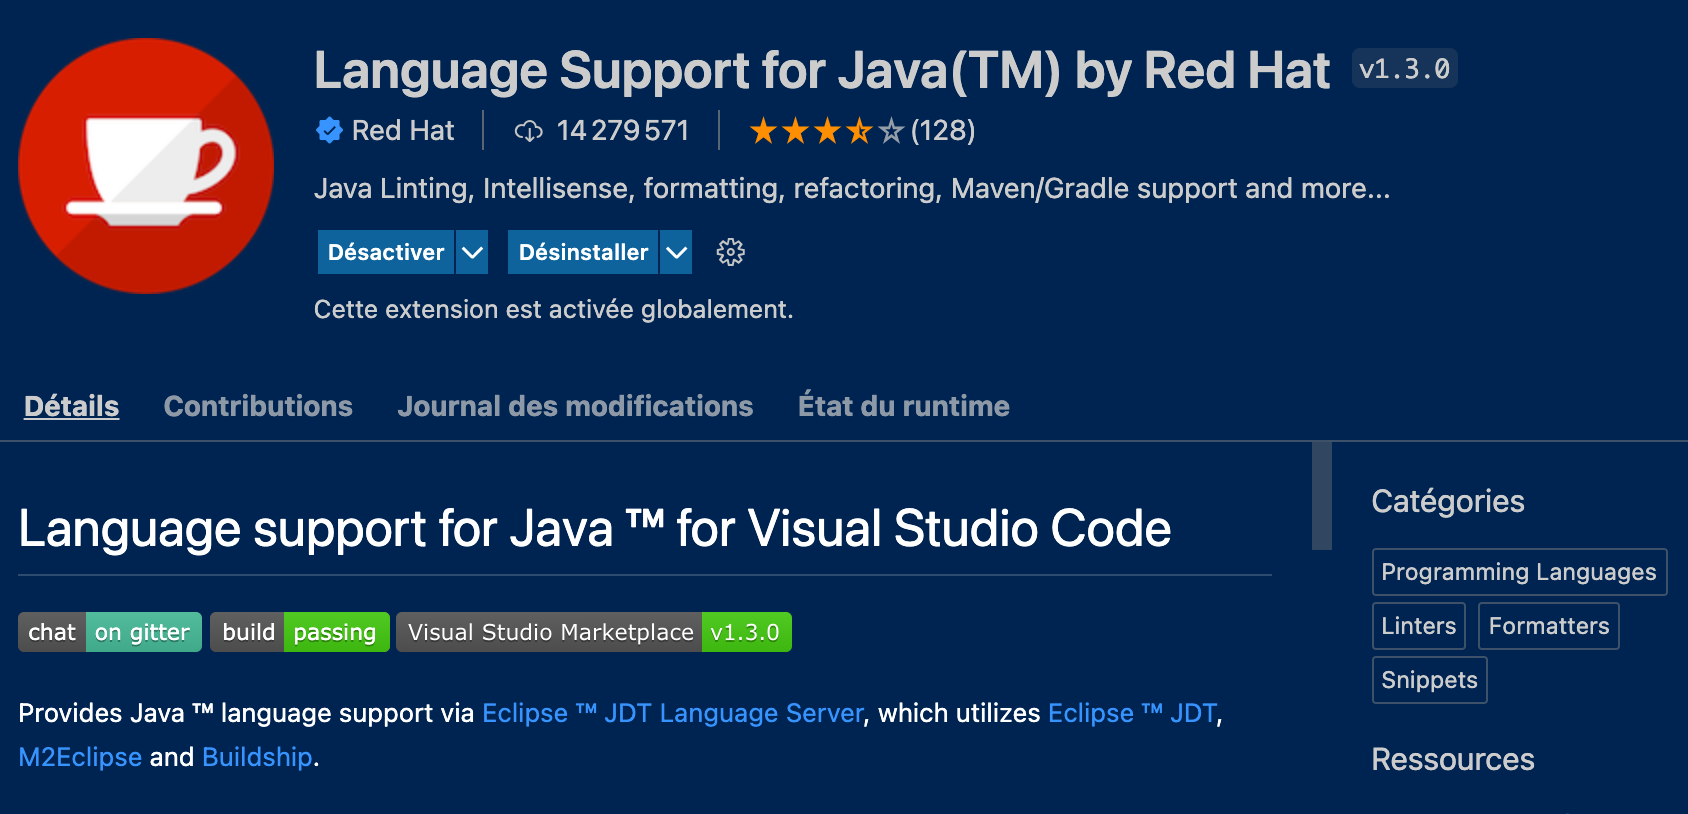Open the Journal des modifications tab

[575, 406]
